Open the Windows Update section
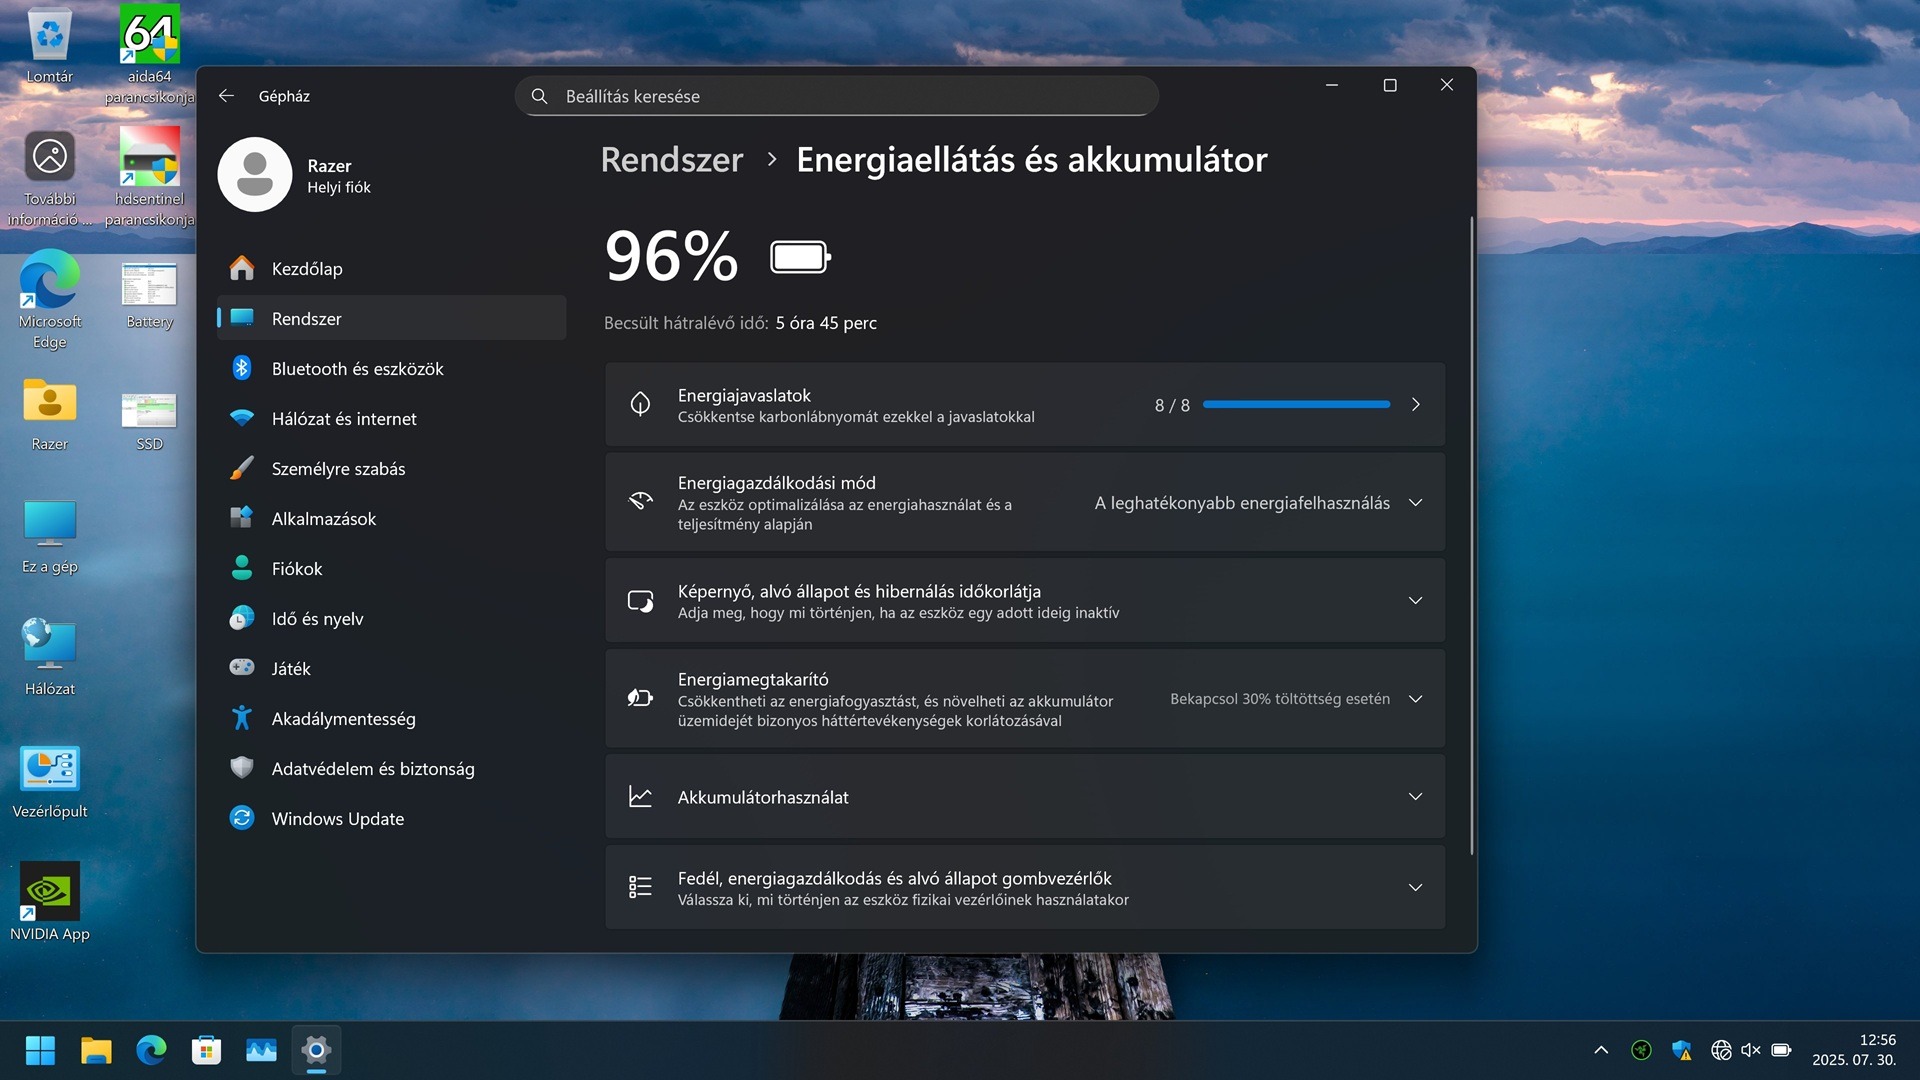The width and height of the screenshot is (1920, 1080). click(x=337, y=819)
